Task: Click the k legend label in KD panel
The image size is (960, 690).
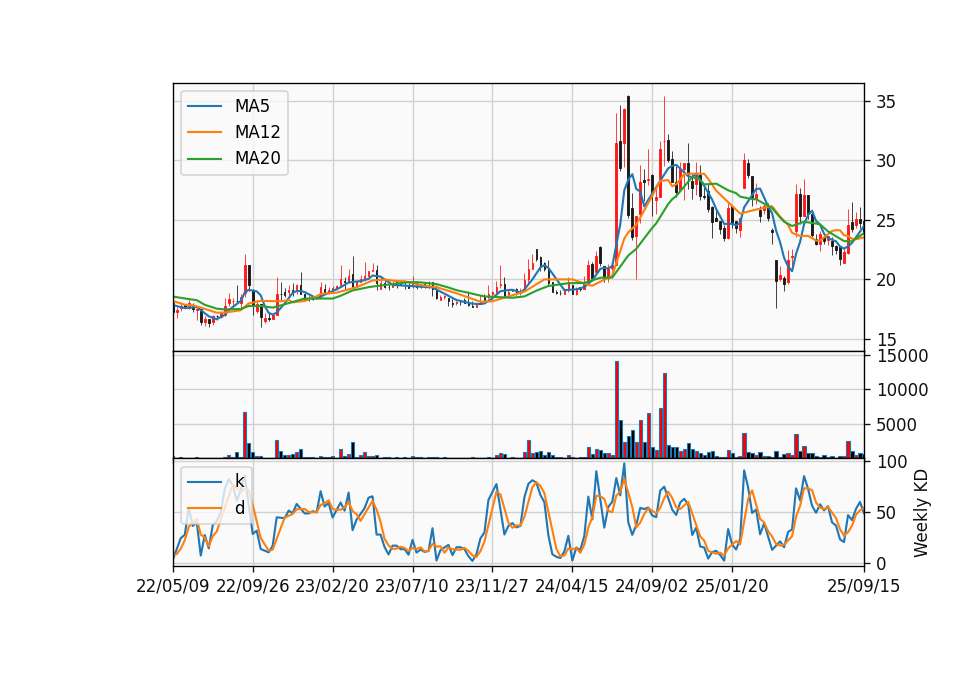Action: (x=239, y=481)
